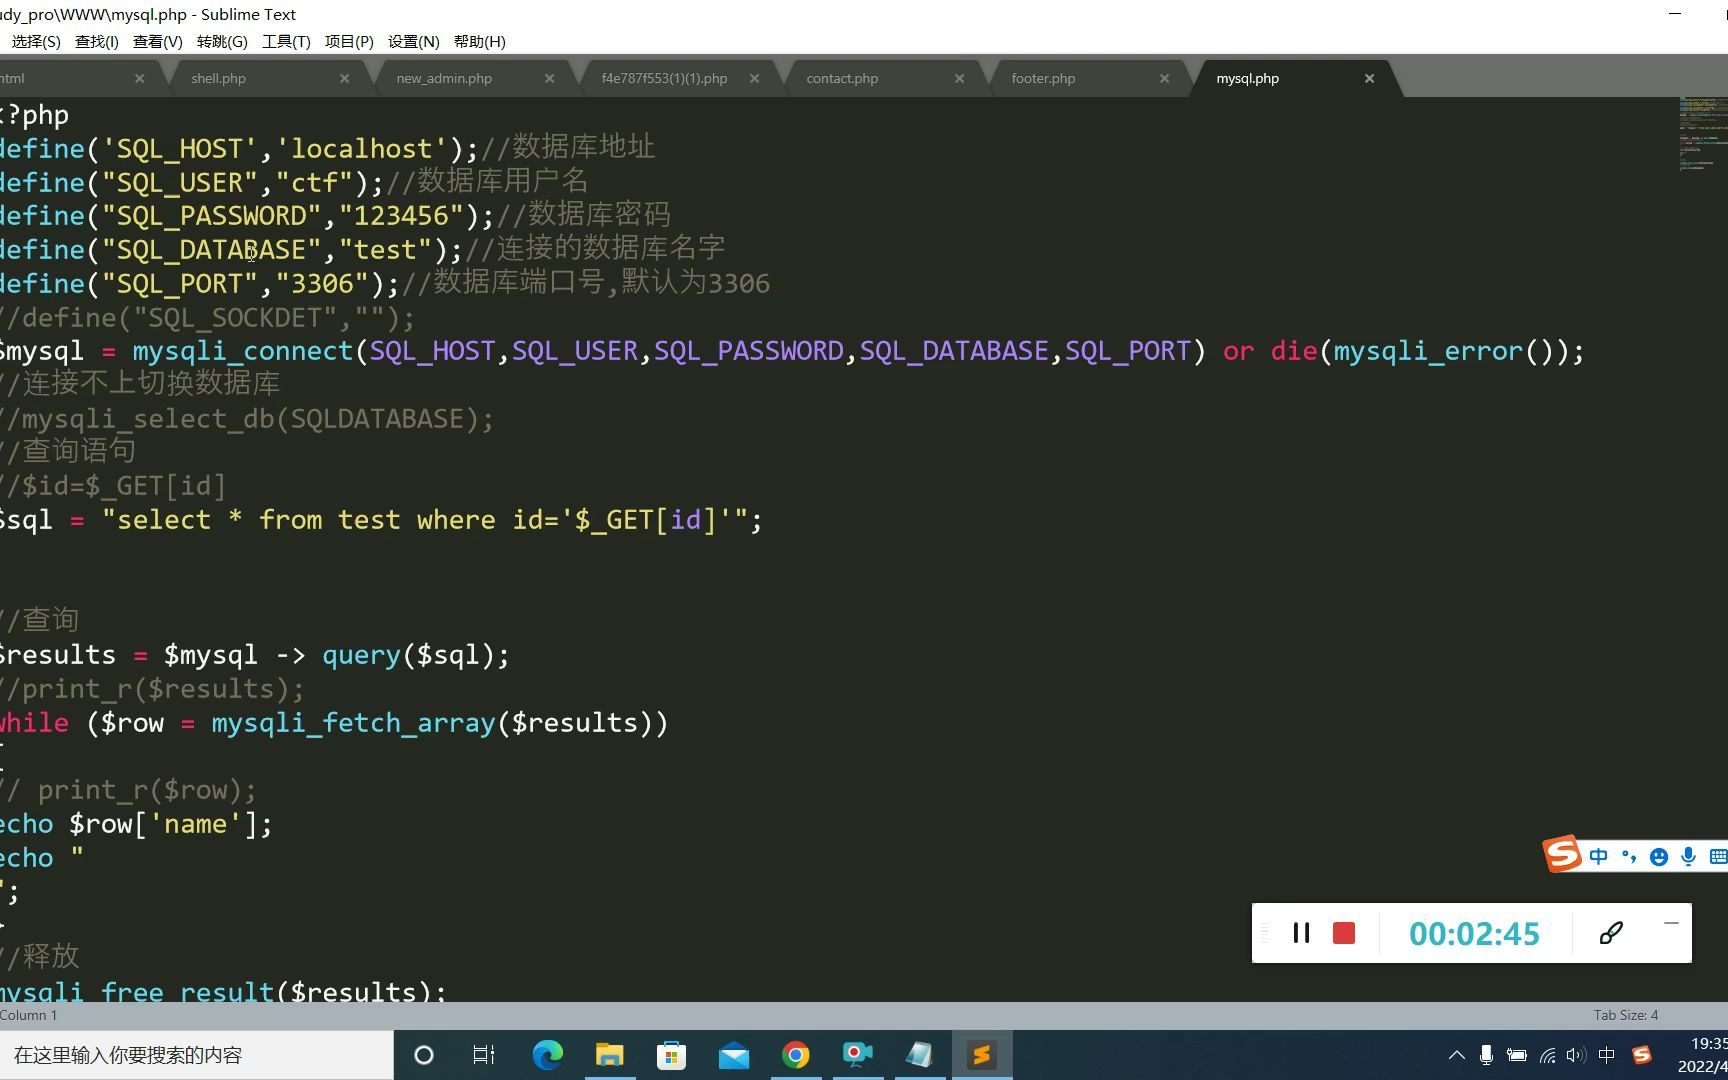Open File Explorer from the taskbar
This screenshot has height=1080, width=1728.
pyautogui.click(x=609, y=1055)
